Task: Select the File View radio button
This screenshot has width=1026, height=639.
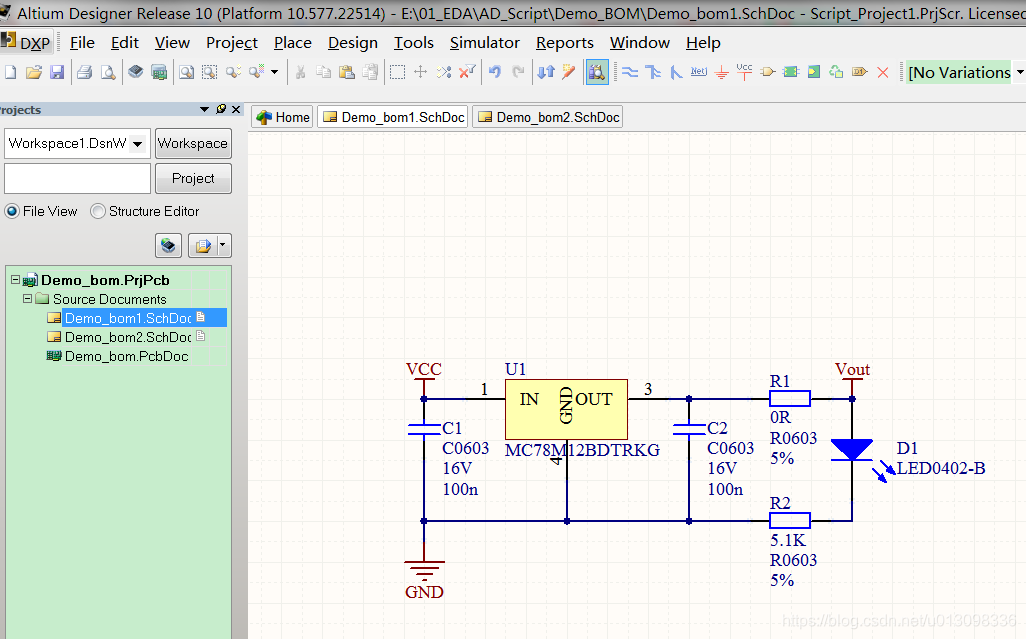Action: click(x=12, y=211)
